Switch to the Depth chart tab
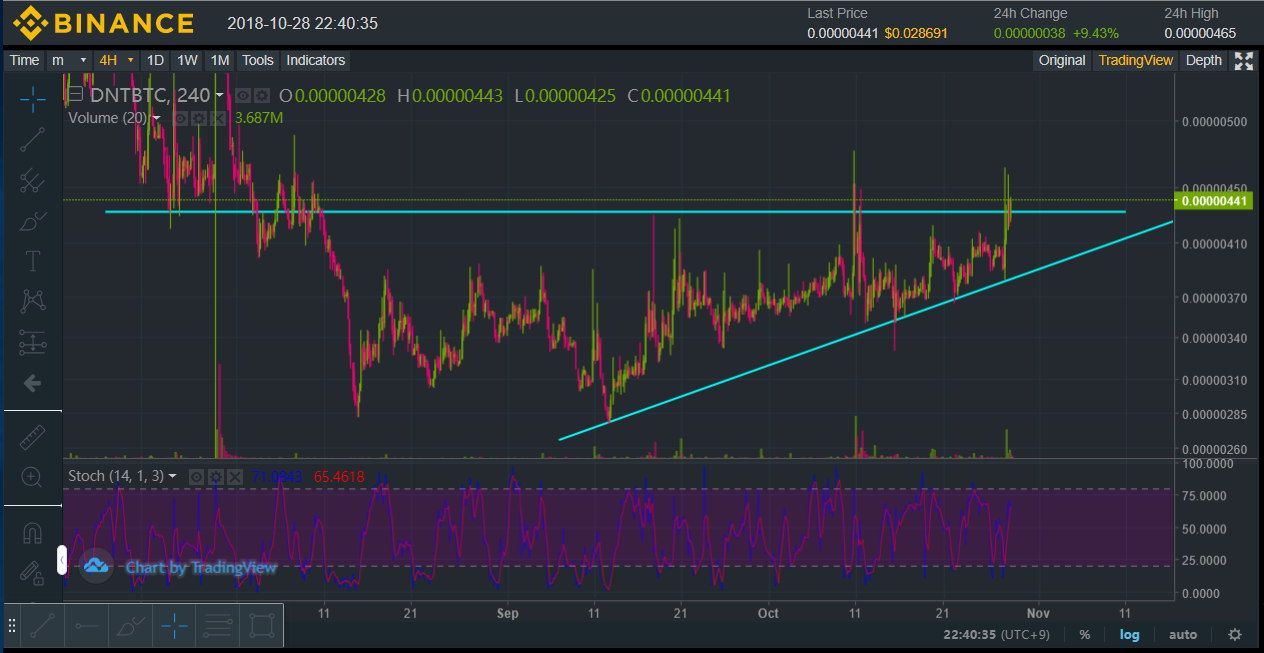The height and width of the screenshot is (653, 1264). coord(1203,61)
